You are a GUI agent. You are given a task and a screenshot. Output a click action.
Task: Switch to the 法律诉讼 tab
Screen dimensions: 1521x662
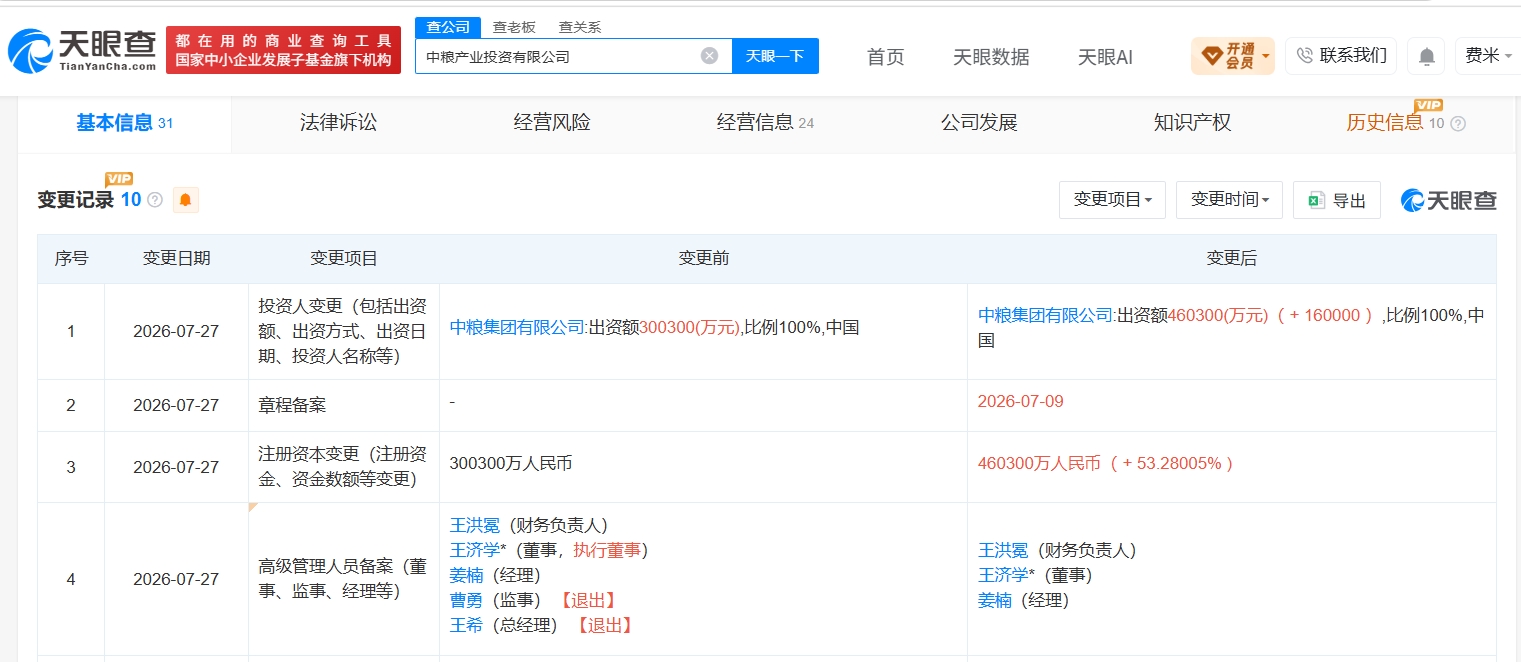[x=338, y=123]
